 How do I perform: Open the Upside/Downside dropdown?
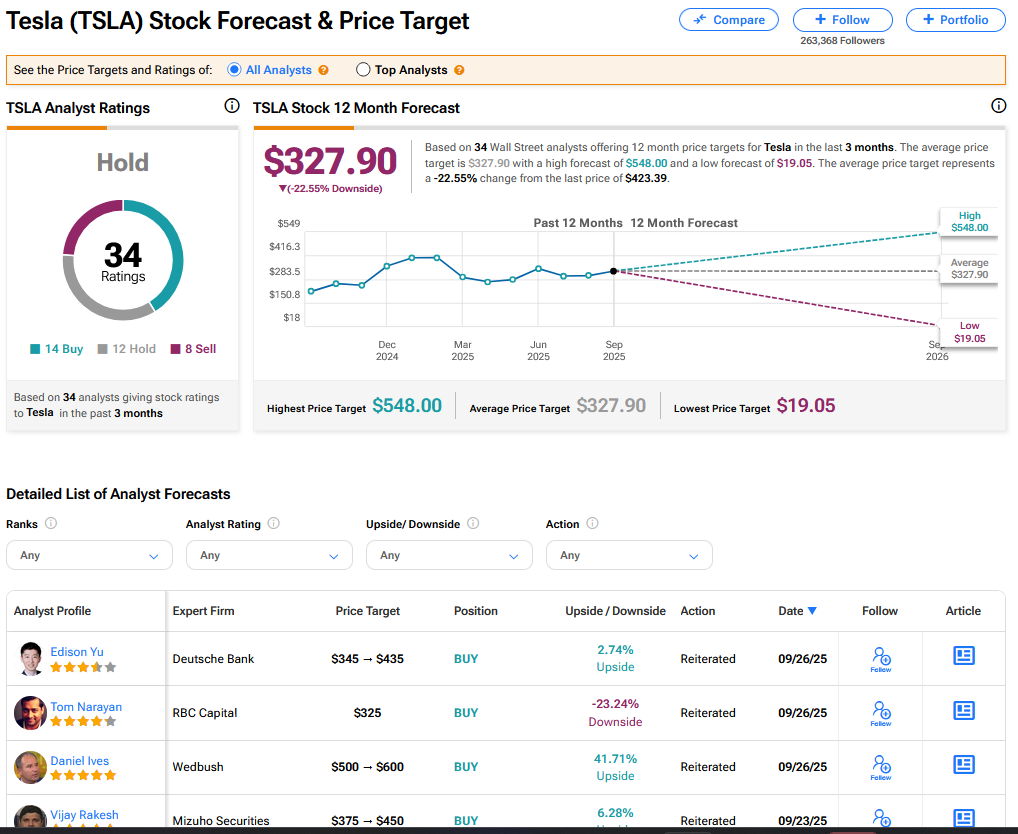pos(449,555)
